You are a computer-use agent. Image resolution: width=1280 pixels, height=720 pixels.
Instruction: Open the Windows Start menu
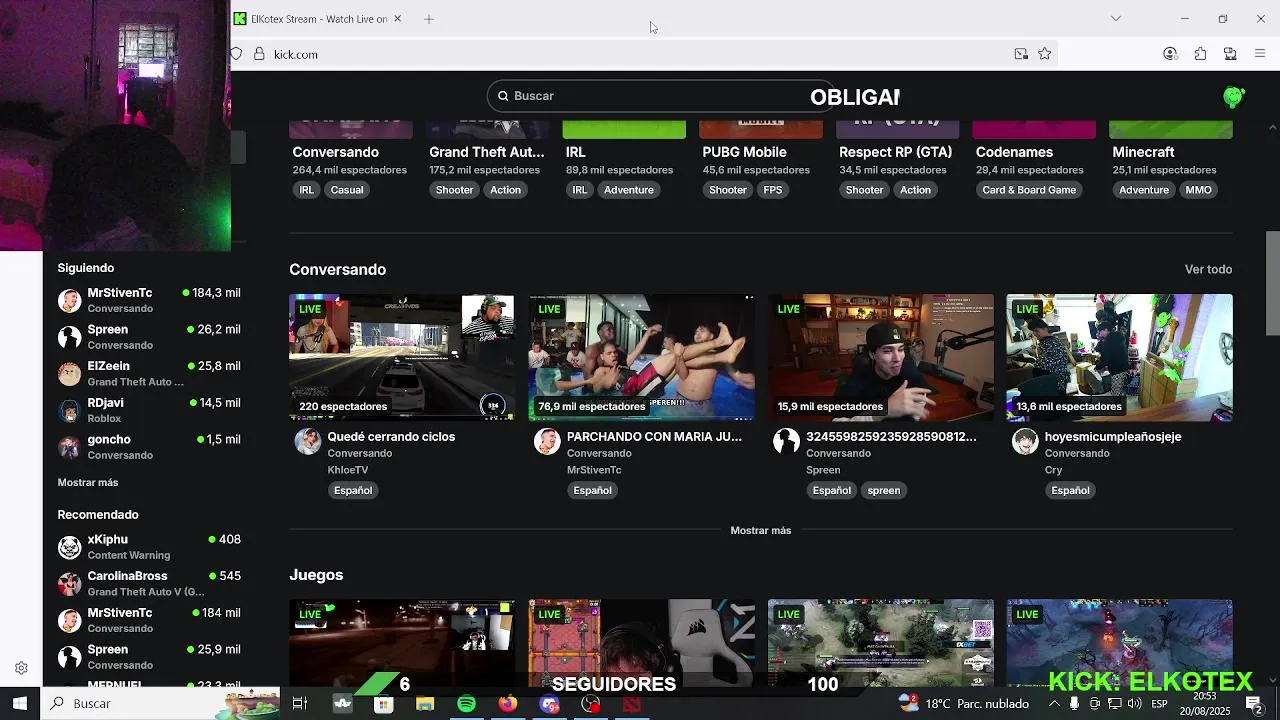click(19, 703)
